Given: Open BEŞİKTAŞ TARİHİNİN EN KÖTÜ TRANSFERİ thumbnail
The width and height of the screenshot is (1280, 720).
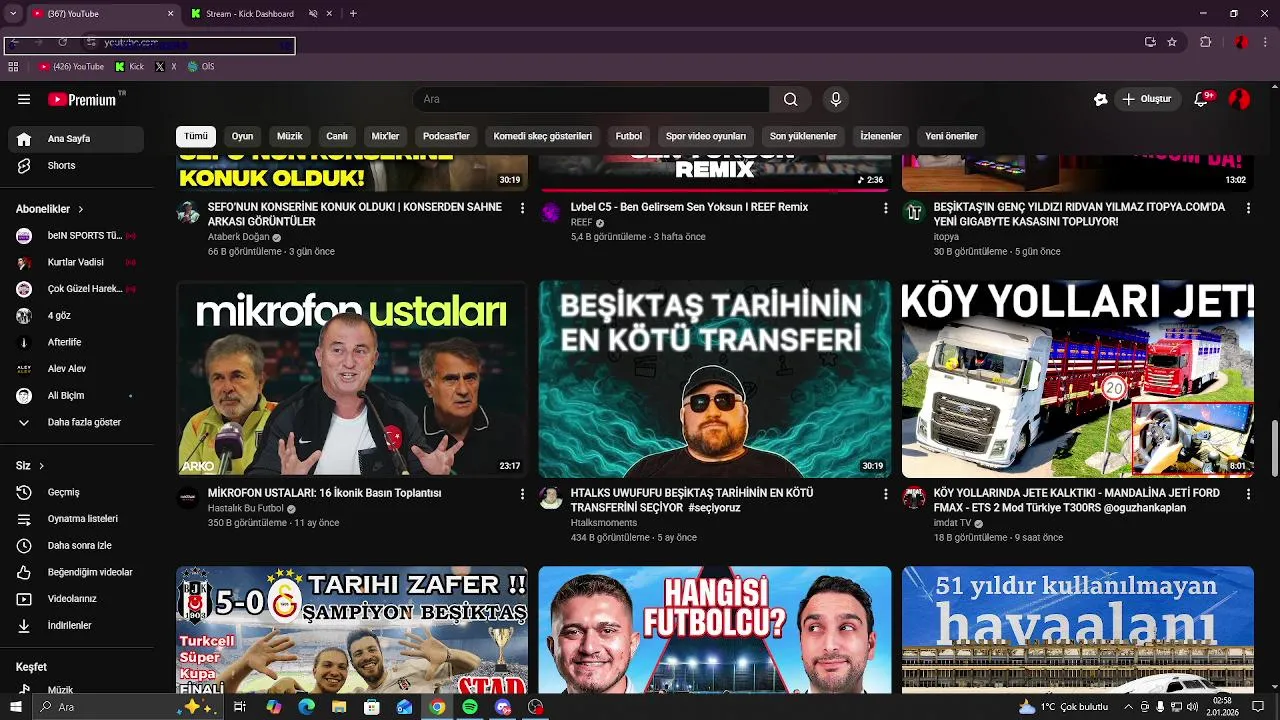Looking at the screenshot, I should coord(715,378).
